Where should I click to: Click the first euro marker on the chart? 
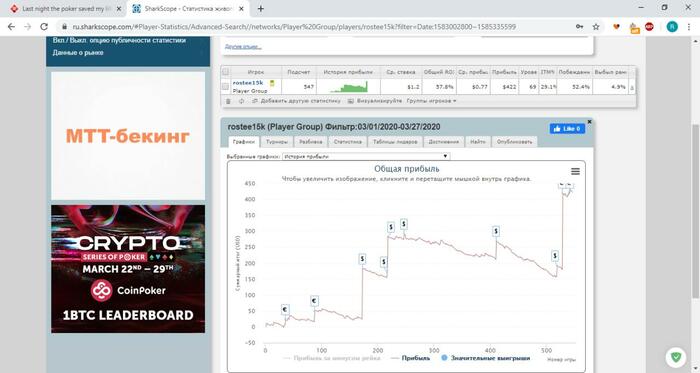pyautogui.click(x=285, y=309)
